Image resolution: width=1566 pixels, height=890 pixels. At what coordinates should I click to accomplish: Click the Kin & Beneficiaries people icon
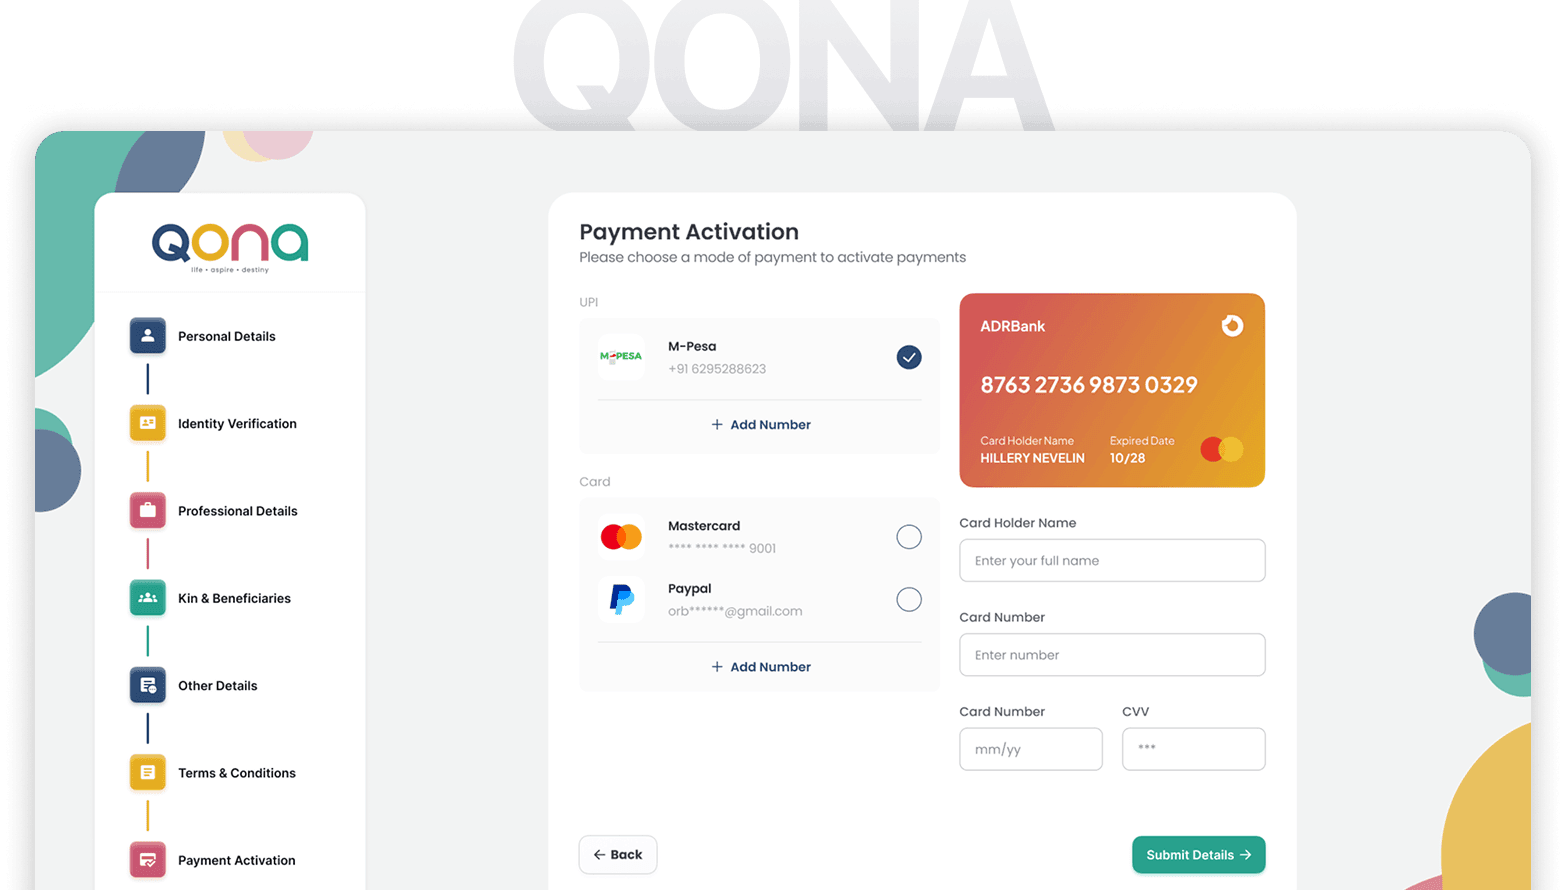tap(148, 598)
